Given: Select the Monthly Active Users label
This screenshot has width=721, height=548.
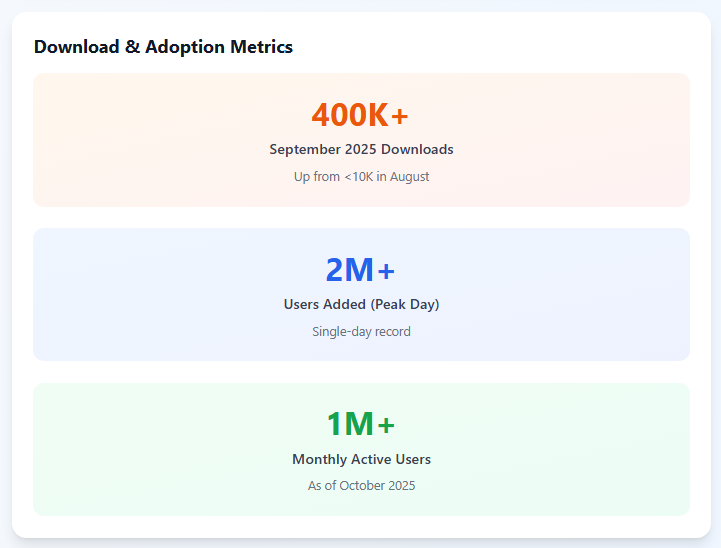Looking at the screenshot, I should 361,459.
